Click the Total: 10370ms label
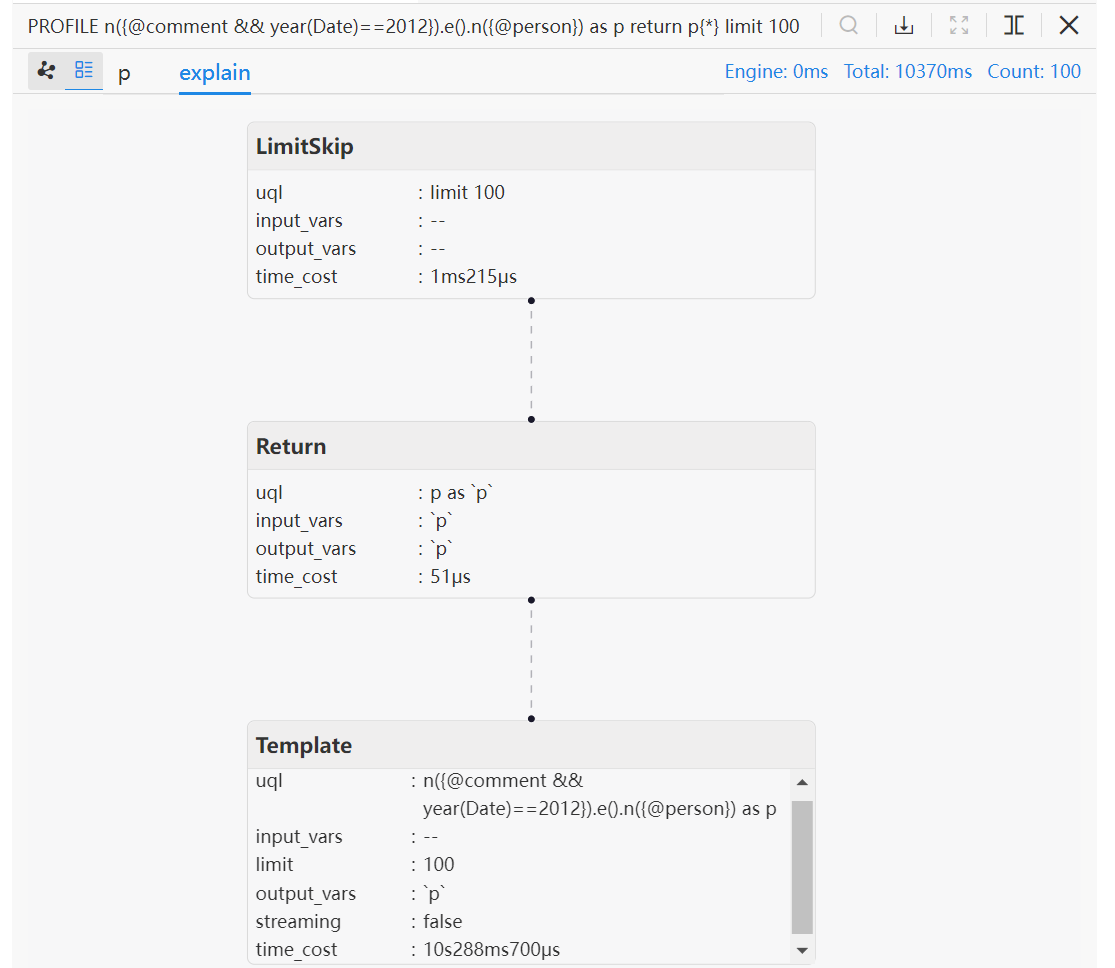 pos(907,71)
